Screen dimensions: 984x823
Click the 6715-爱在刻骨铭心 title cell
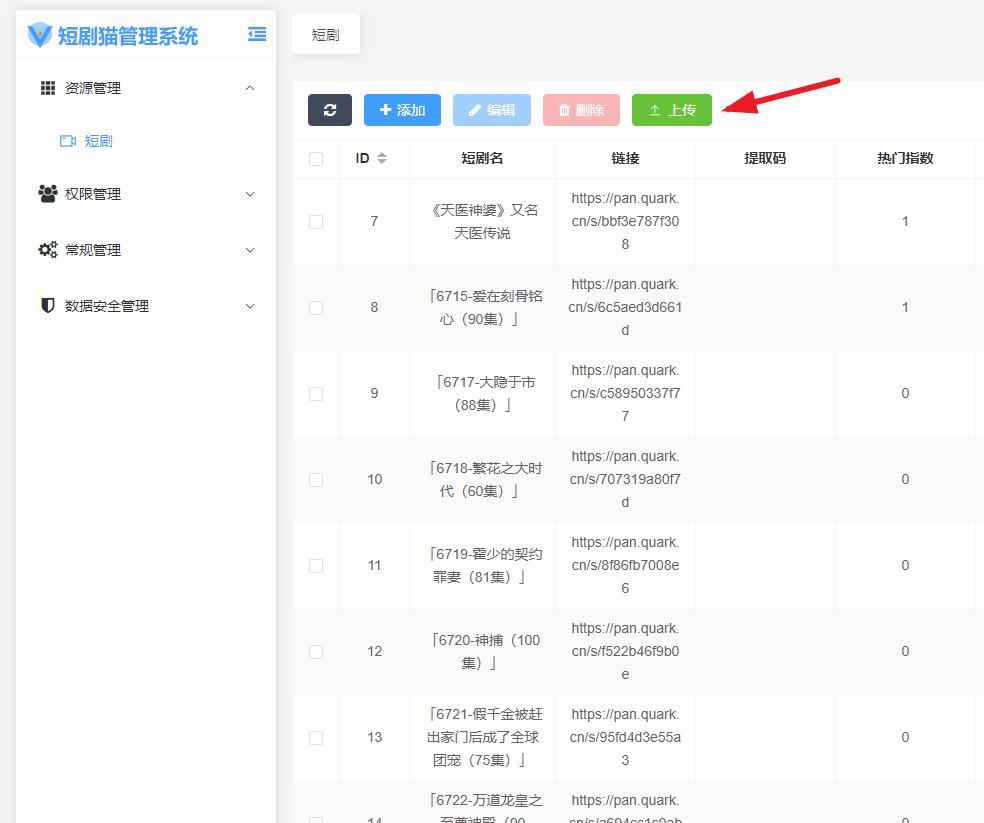click(483, 308)
